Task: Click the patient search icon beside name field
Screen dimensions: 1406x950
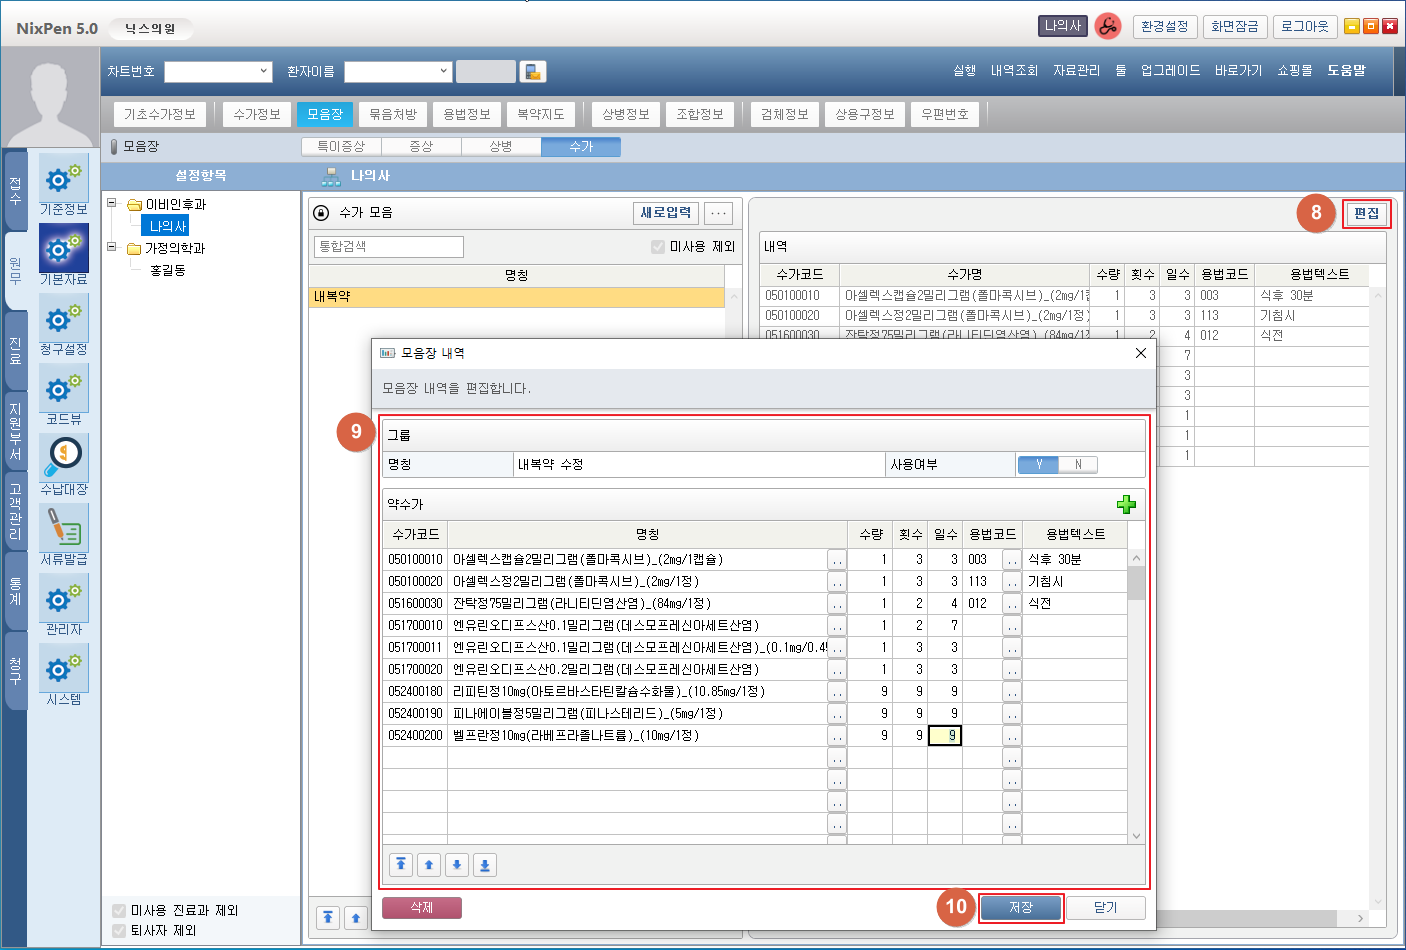Action: pyautogui.click(x=533, y=72)
